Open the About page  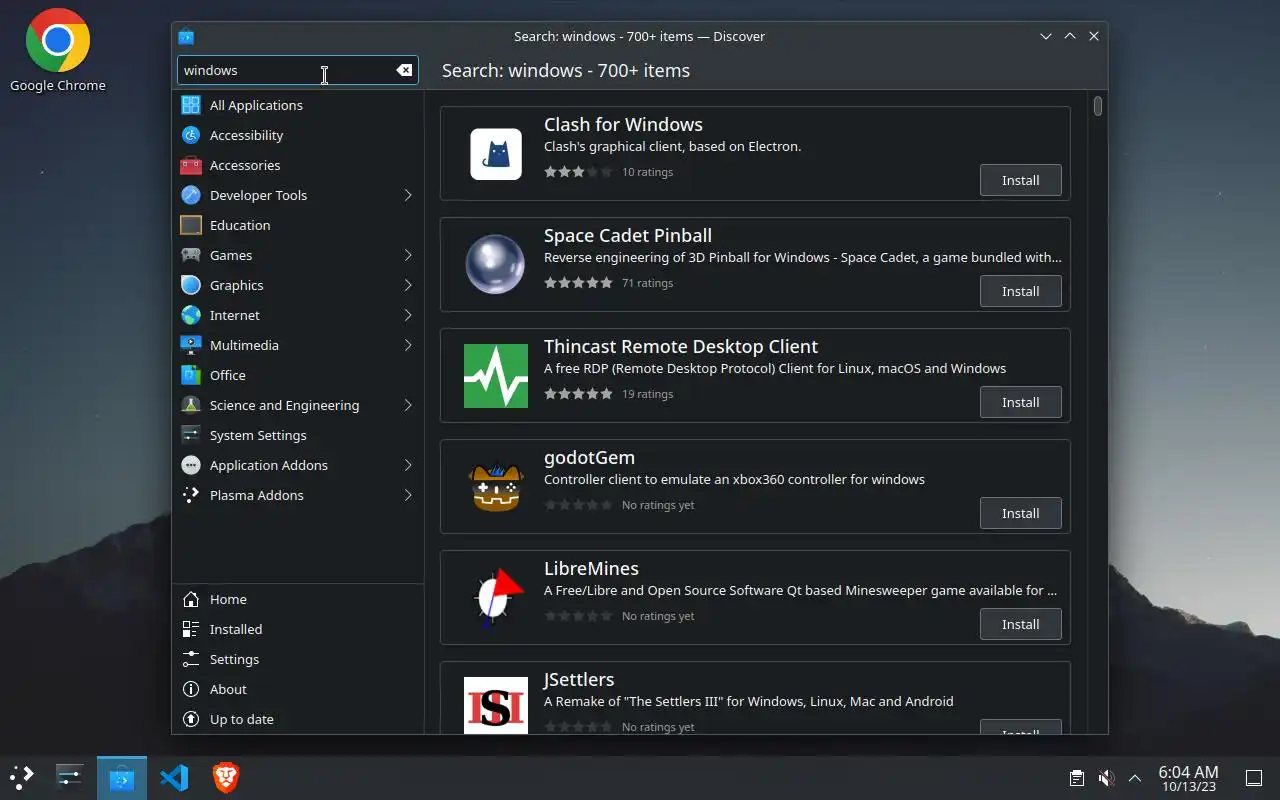point(298,689)
